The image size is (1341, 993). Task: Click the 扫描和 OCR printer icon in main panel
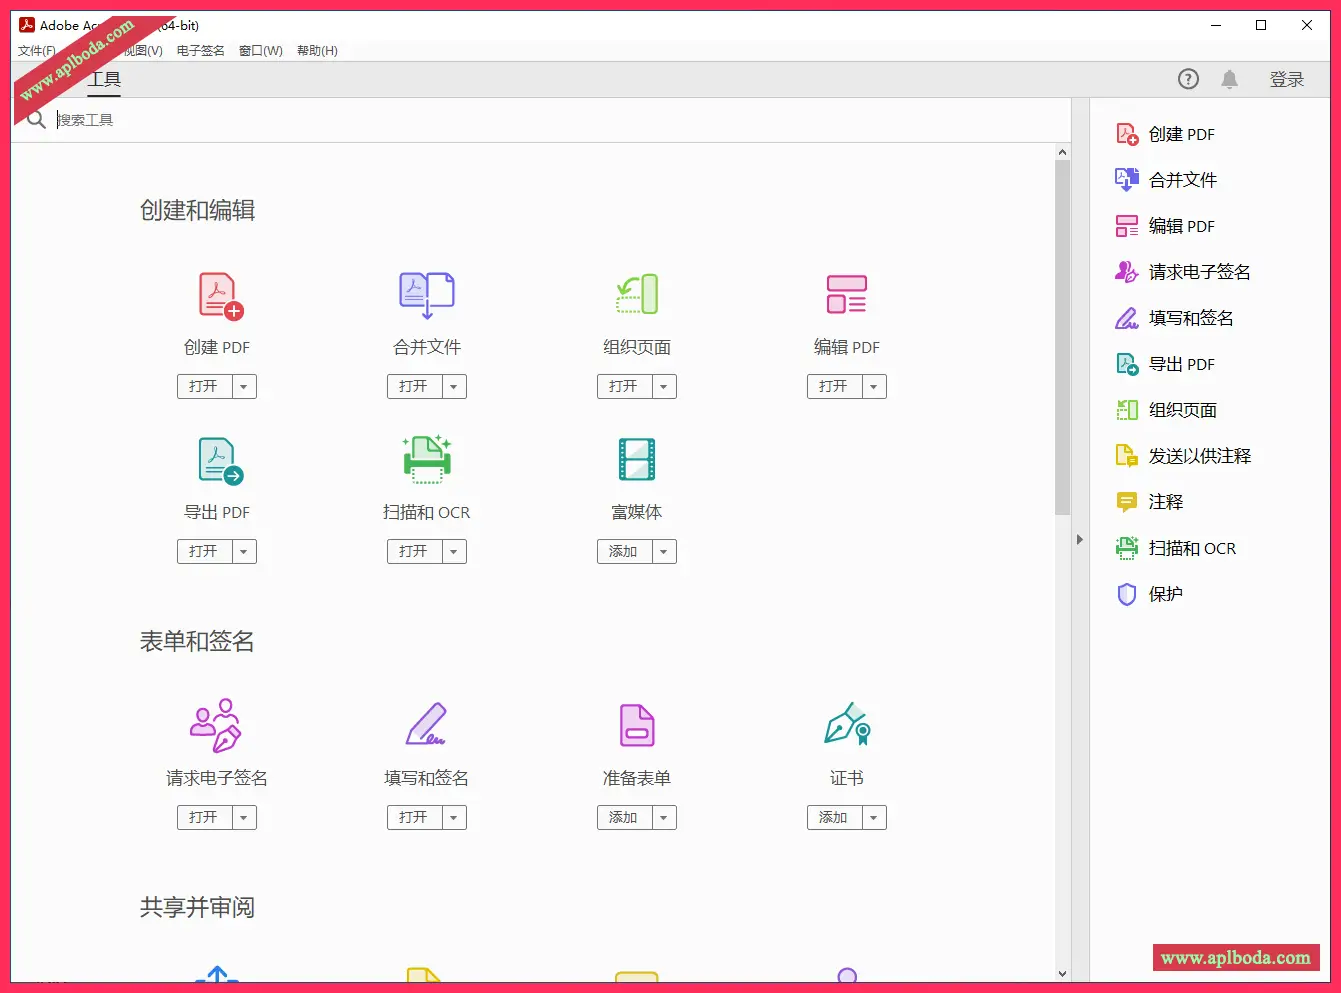tap(427, 460)
